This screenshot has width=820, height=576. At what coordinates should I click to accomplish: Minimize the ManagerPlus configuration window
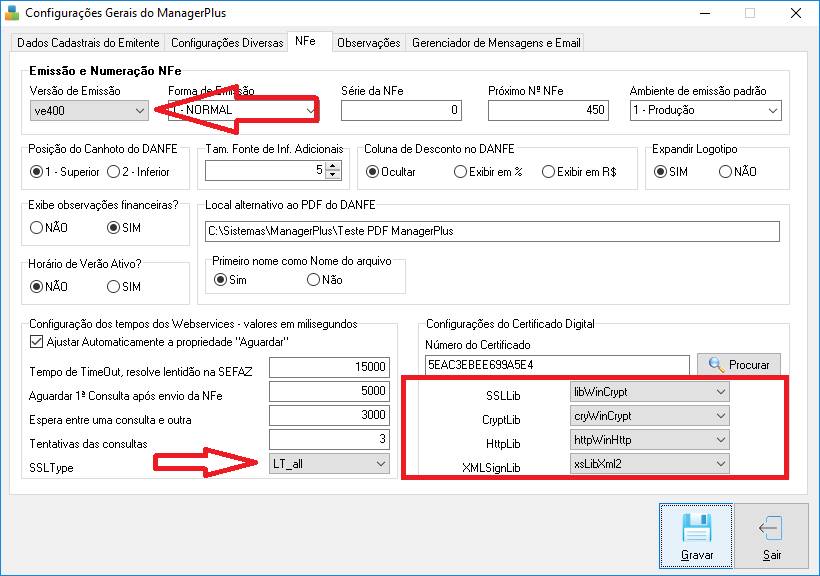tap(705, 13)
